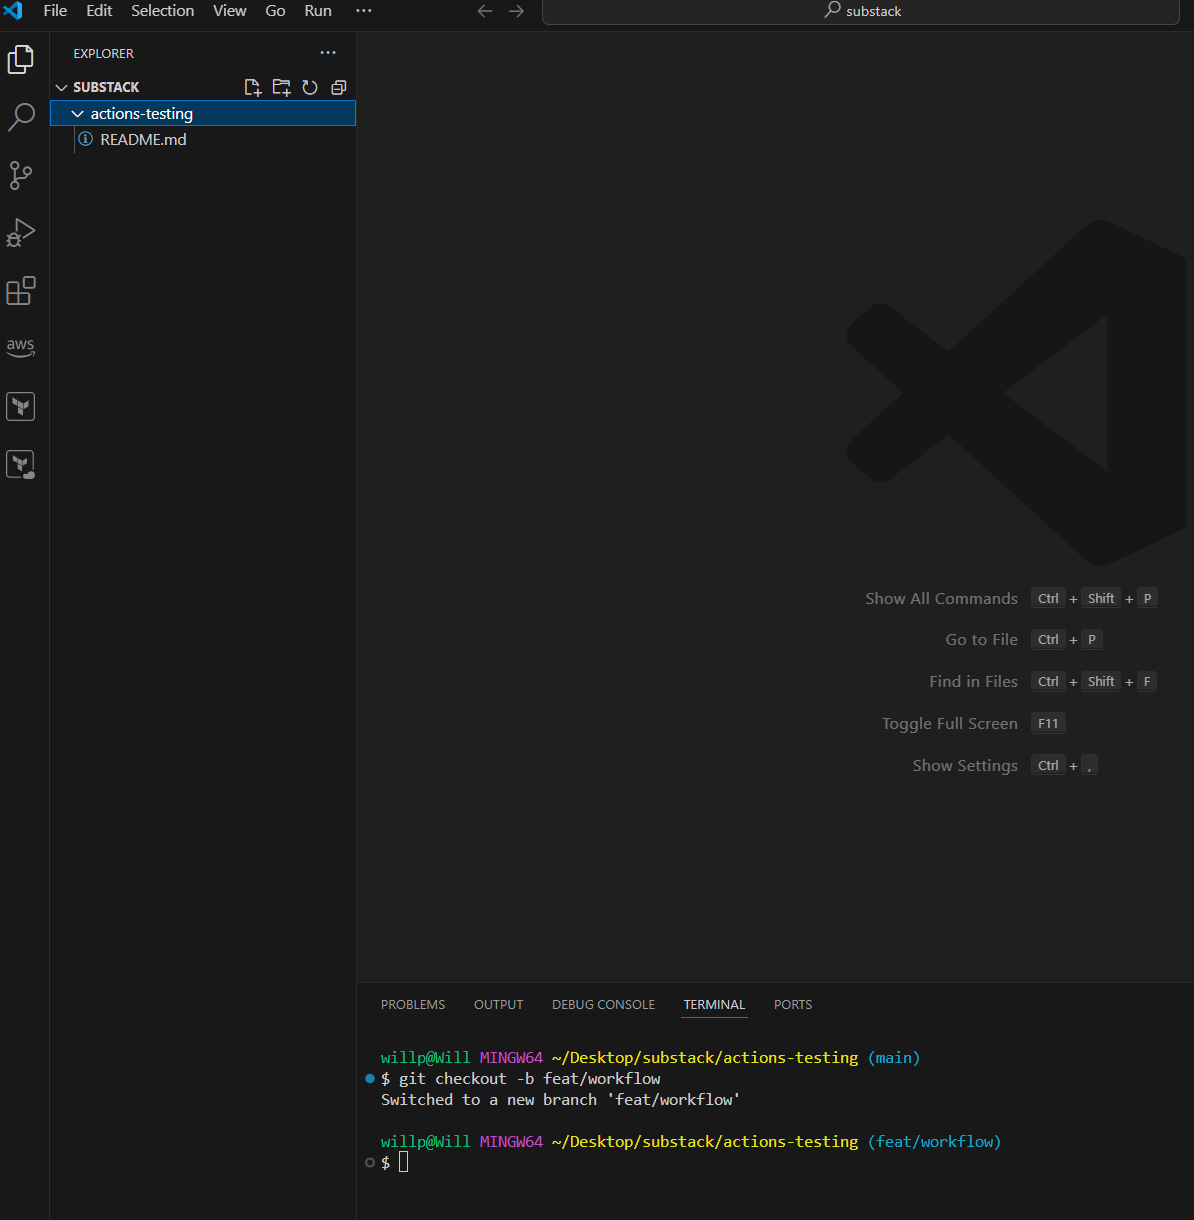Image resolution: width=1194 pixels, height=1220 pixels.
Task: Click New Folder icon in Explorer
Action: pos(282,87)
